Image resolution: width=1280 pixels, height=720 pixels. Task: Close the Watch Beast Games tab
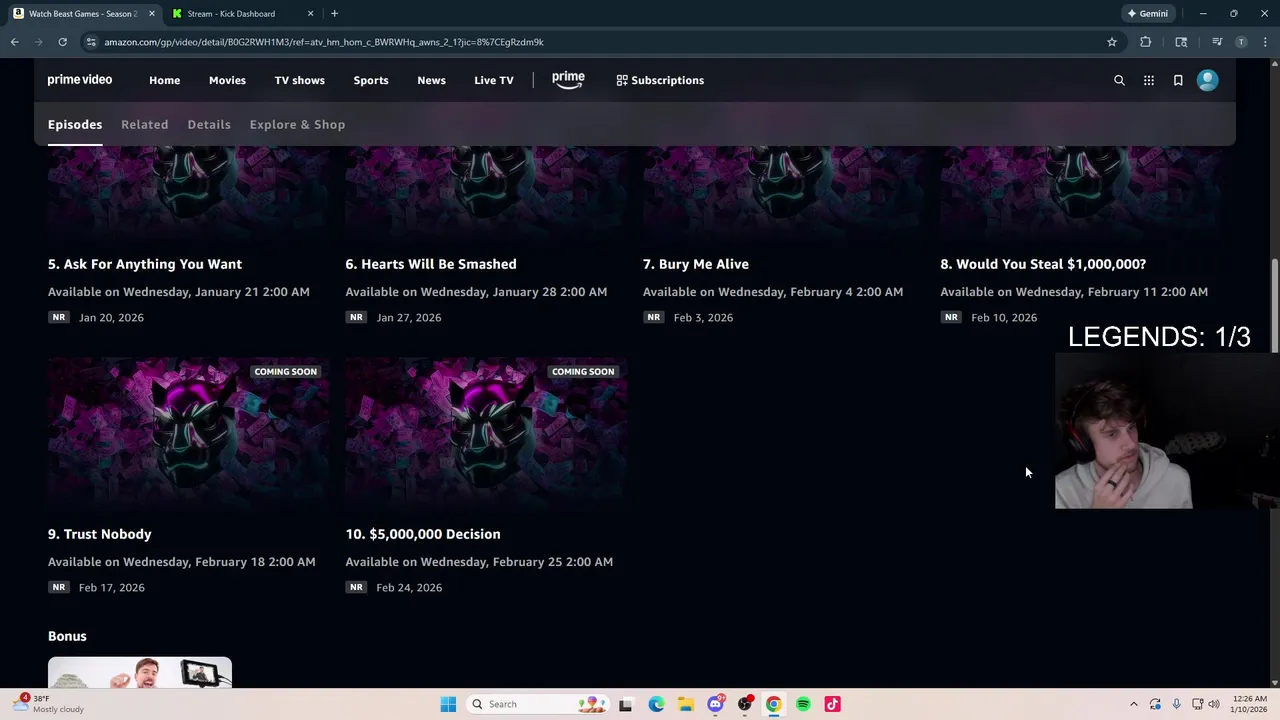pos(151,14)
